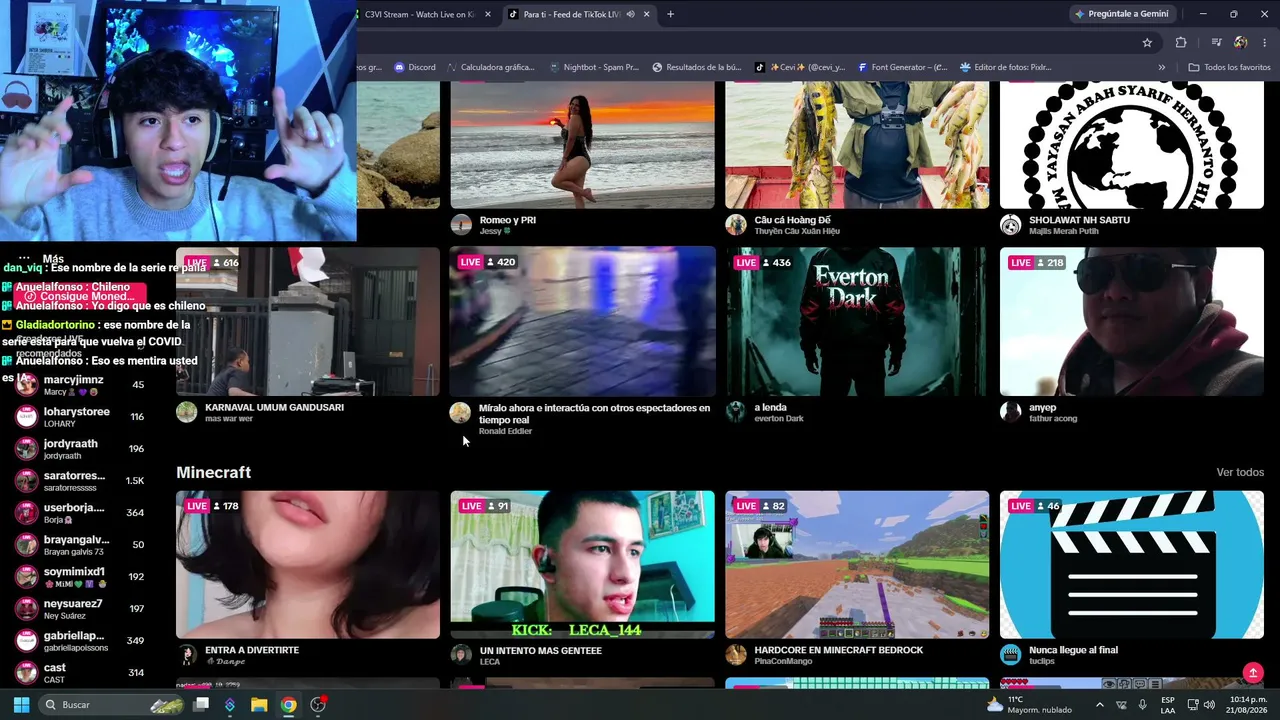Close the C3VI Stream tab

point(488,14)
